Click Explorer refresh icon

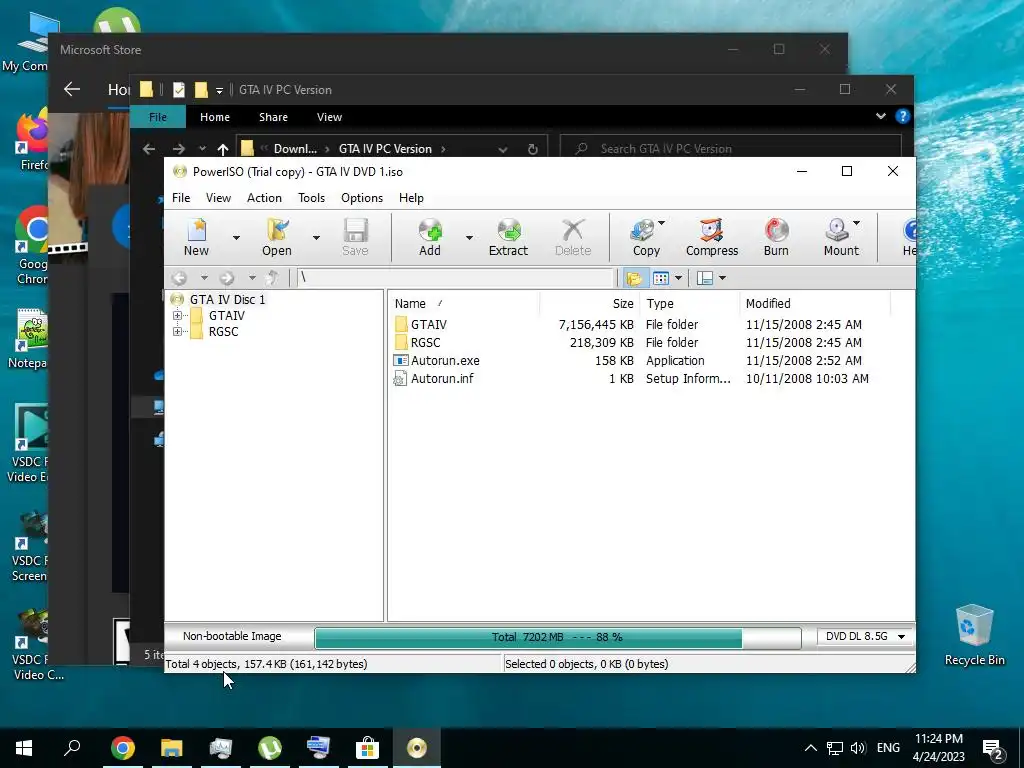[532, 149]
